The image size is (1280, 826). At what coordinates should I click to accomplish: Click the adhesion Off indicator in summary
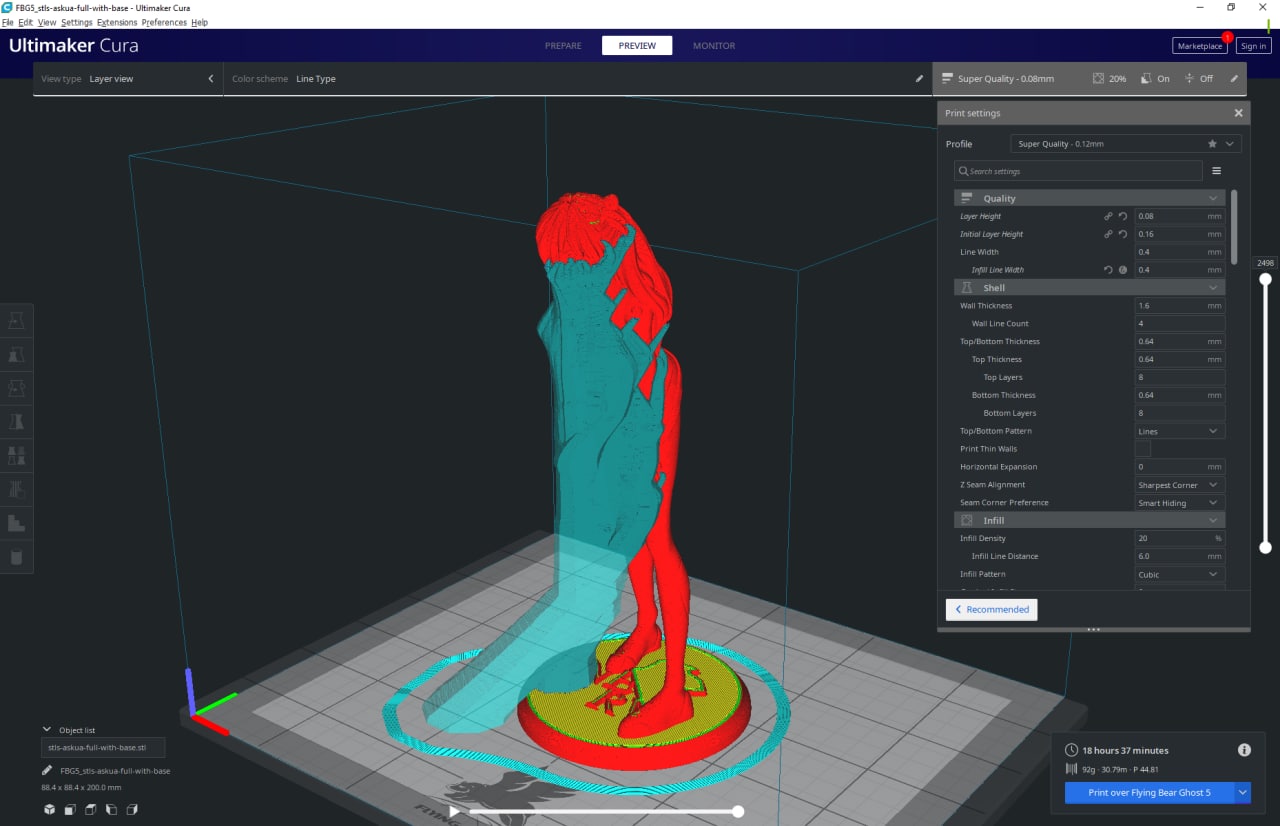[x=1198, y=78]
